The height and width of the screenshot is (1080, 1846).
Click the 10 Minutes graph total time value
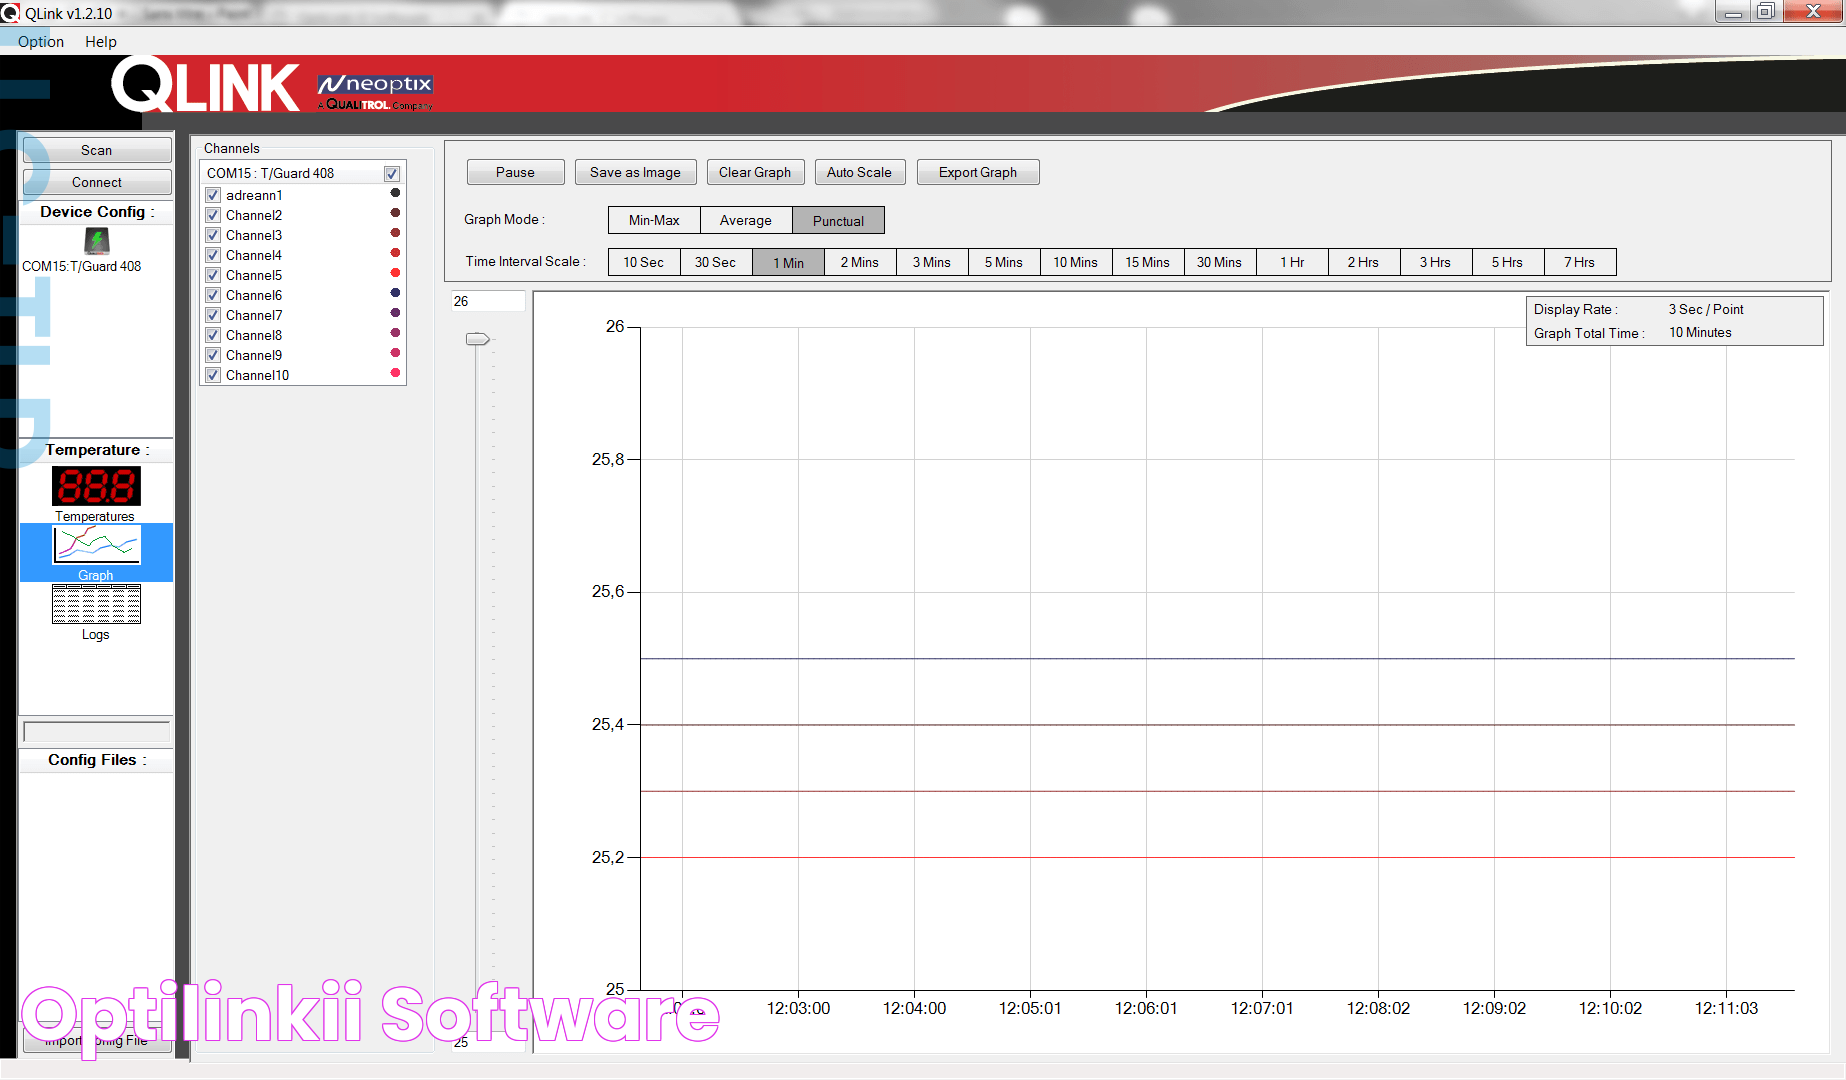pos(1700,333)
